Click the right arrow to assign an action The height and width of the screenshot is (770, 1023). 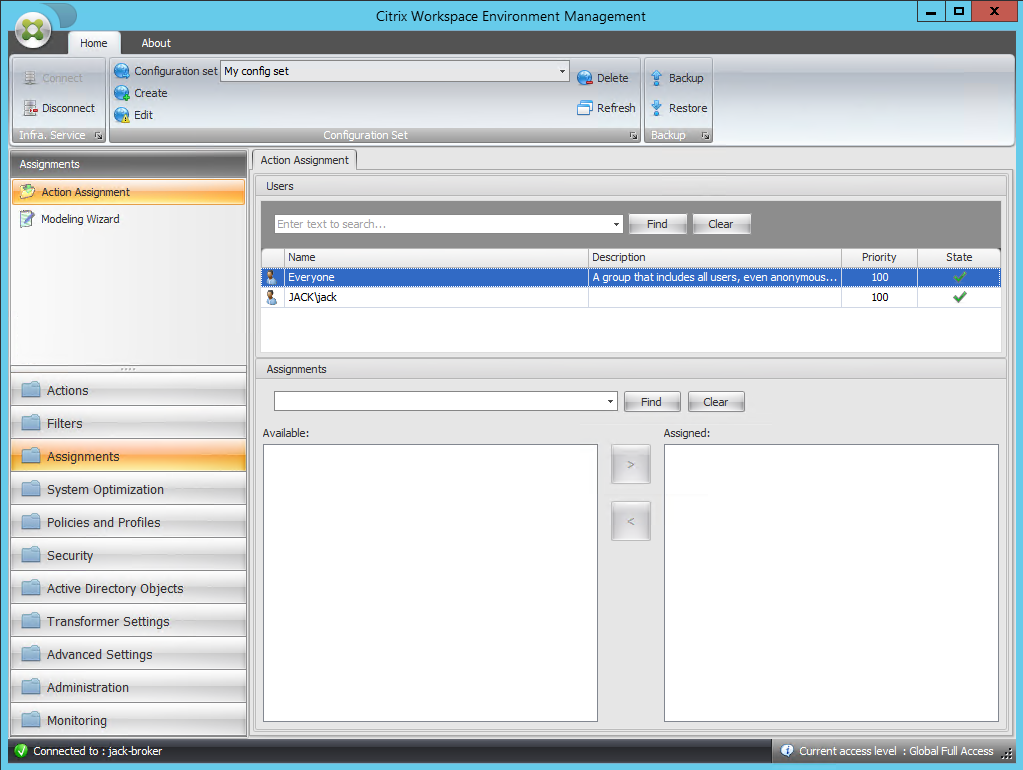pyautogui.click(x=630, y=464)
